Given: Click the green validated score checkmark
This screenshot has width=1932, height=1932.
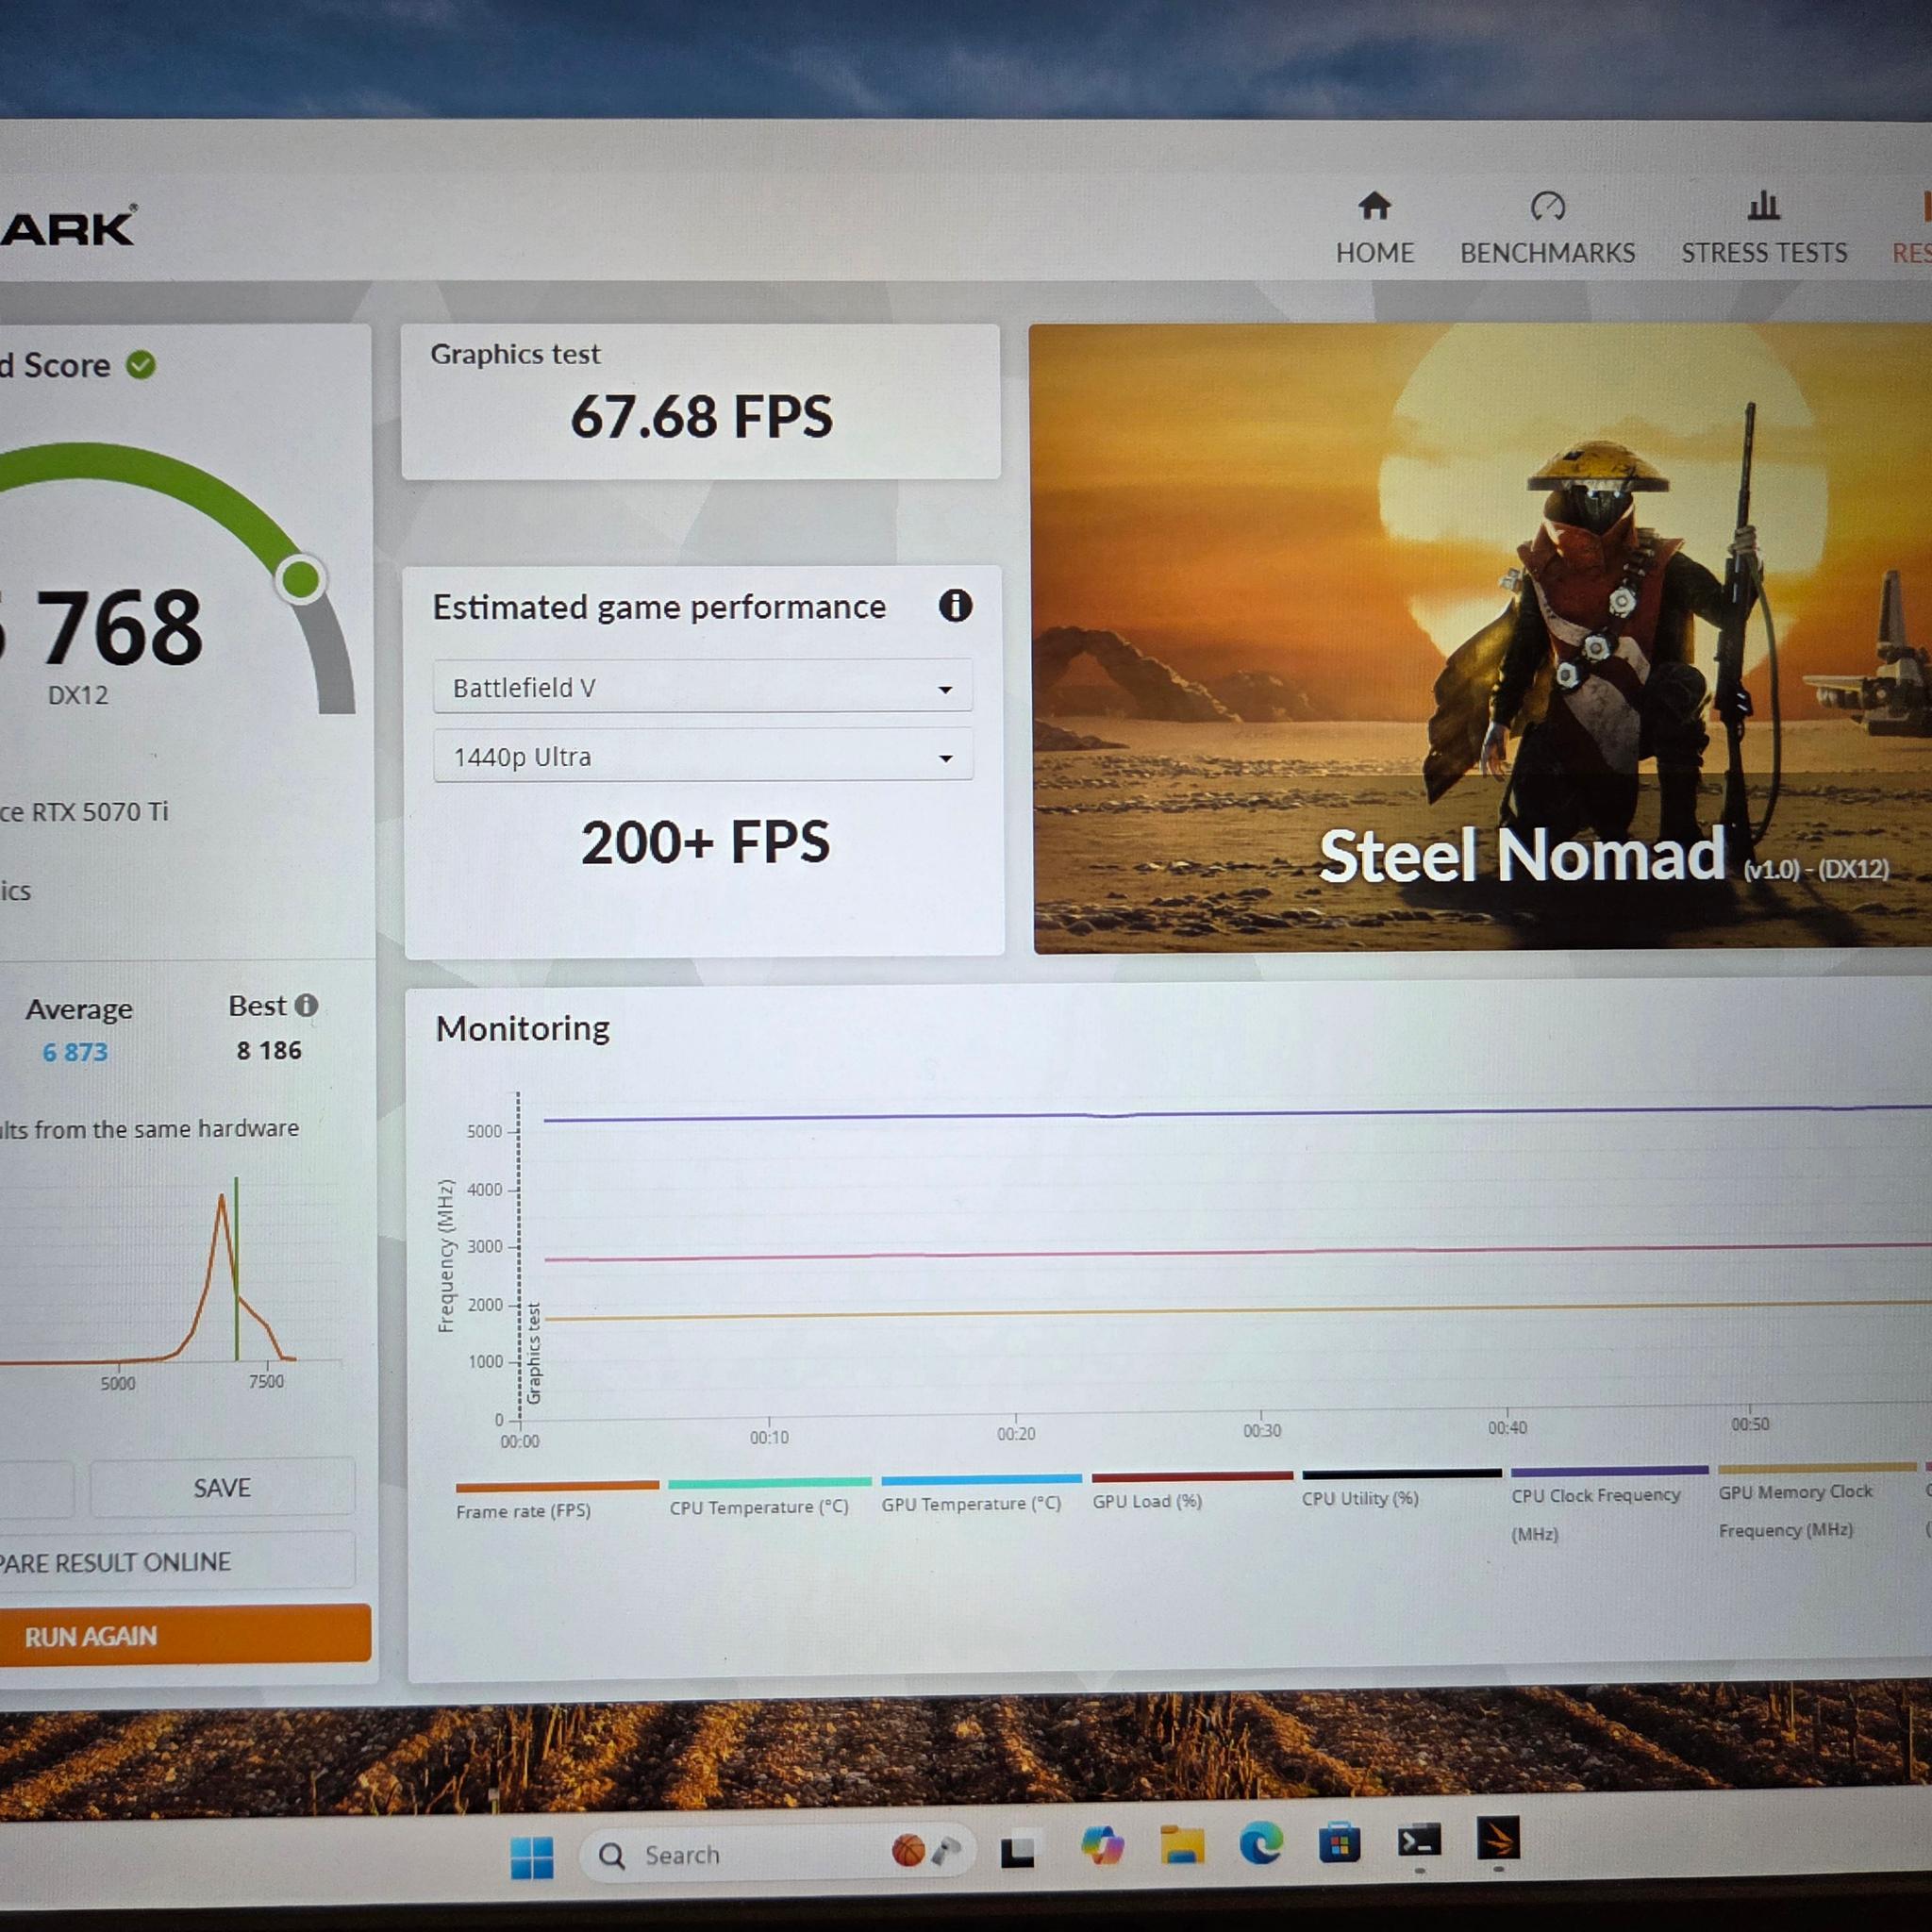Looking at the screenshot, I should tap(141, 365).
